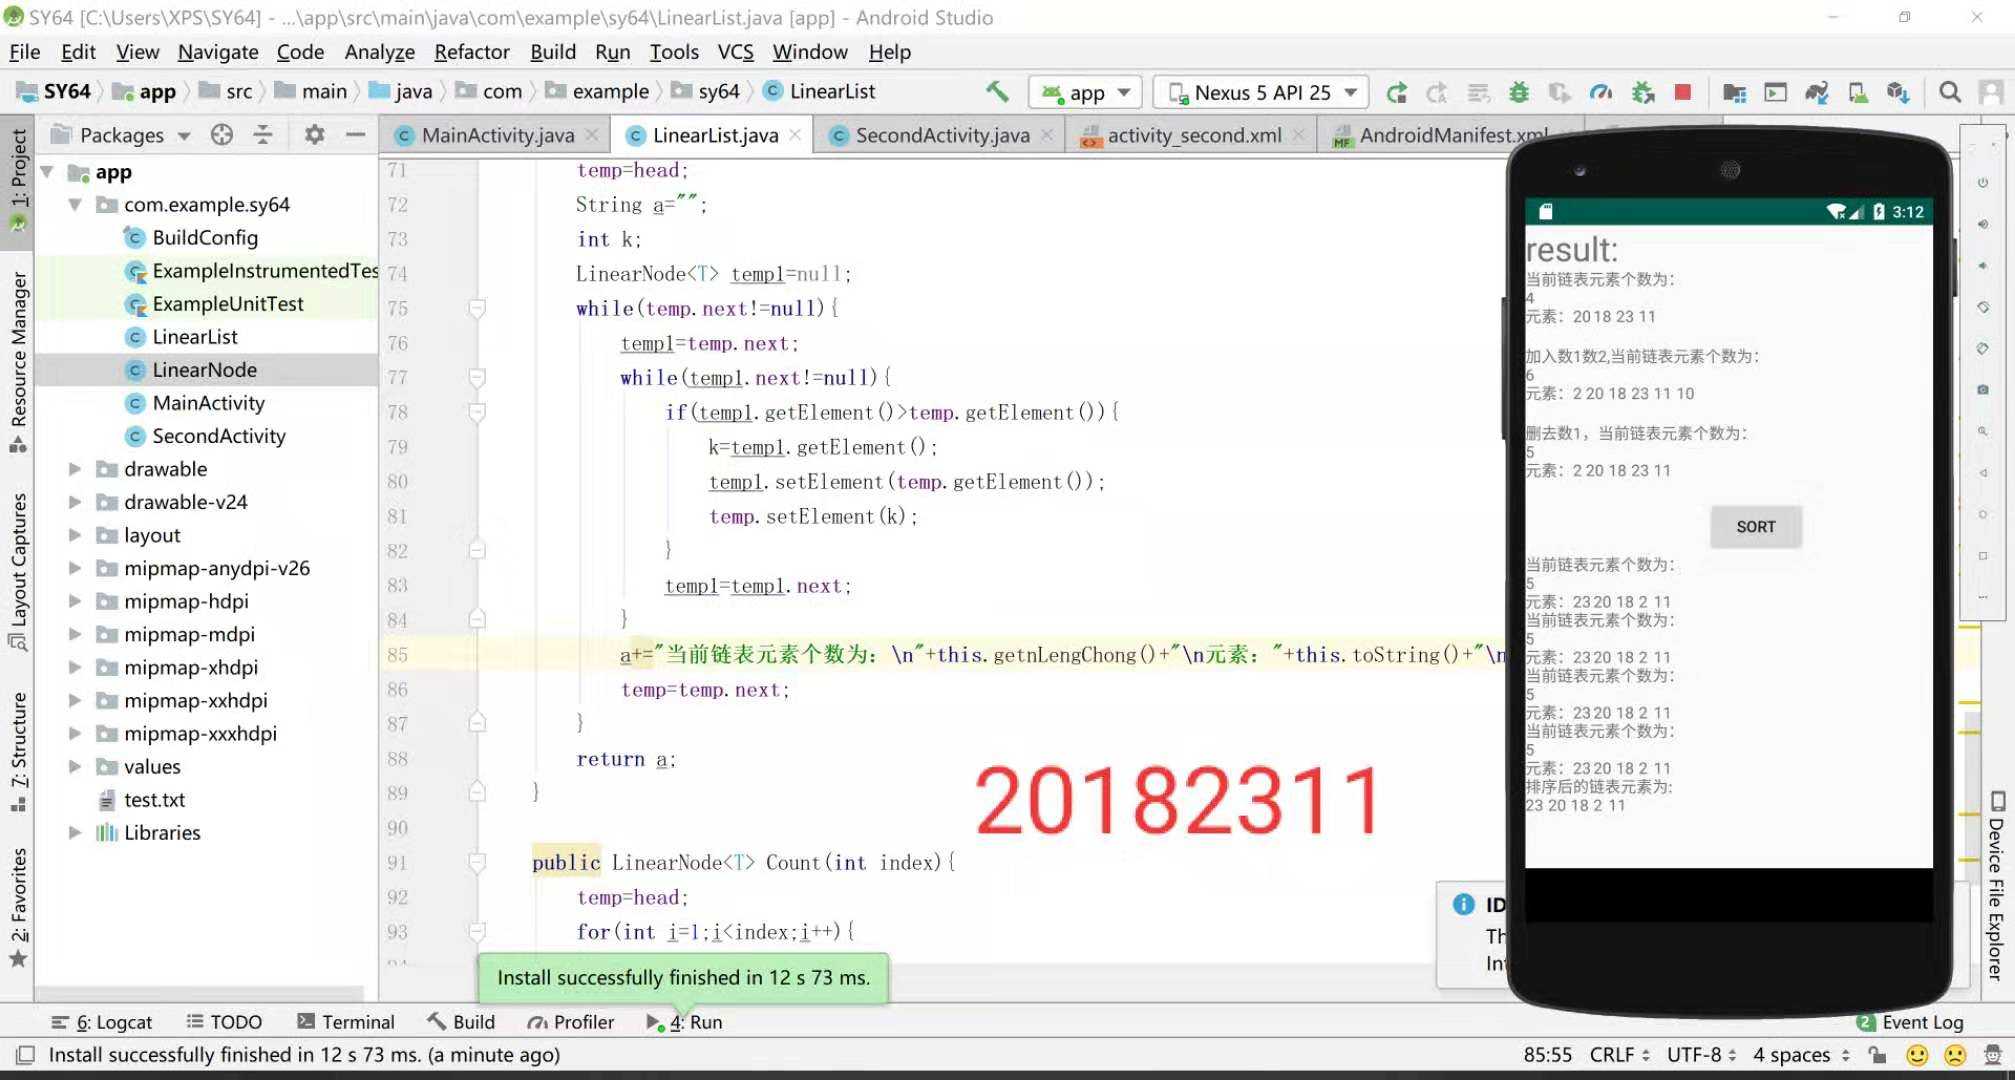This screenshot has width=2015, height=1080.
Task: Click the green Run app icon
Action: tap(1396, 92)
